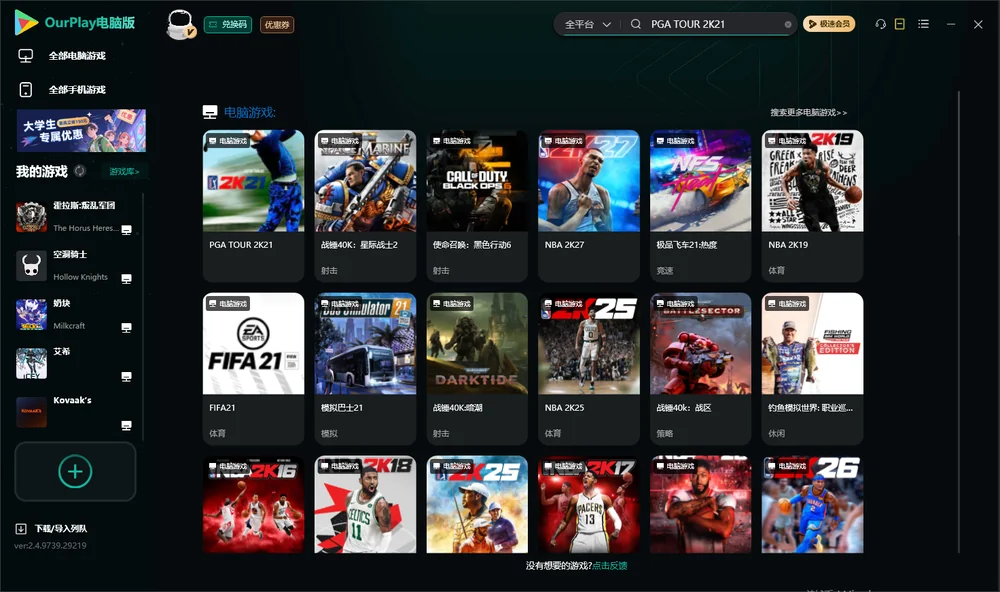Click 搜索更多电脑游戏>> link
Image resolution: width=1000 pixels, height=592 pixels.
[808, 112]
